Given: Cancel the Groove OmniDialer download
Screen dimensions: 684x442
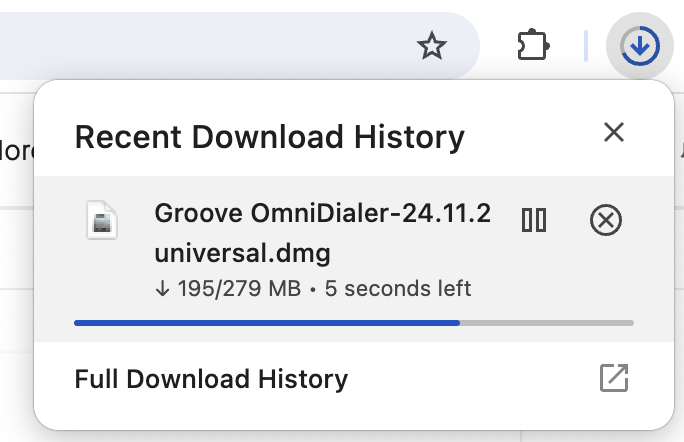Looking at the screenshot, I should tap(605, 220).
